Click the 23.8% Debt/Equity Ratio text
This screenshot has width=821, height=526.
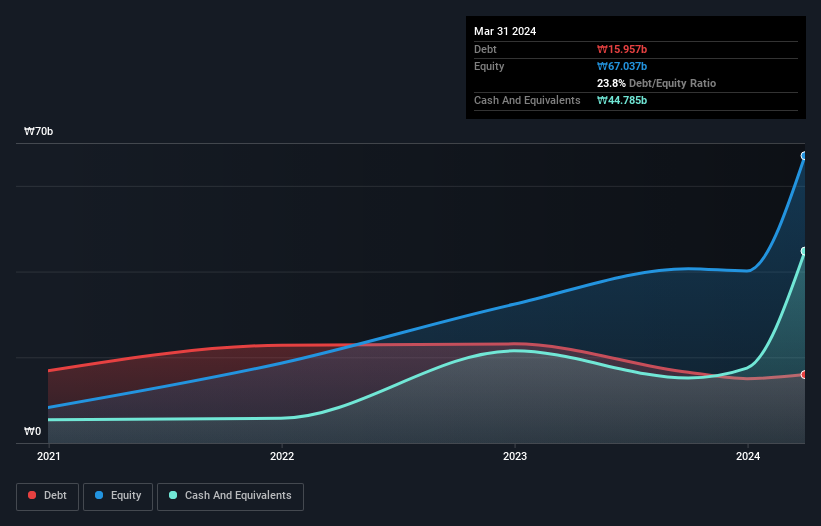(x=657, y=83)
